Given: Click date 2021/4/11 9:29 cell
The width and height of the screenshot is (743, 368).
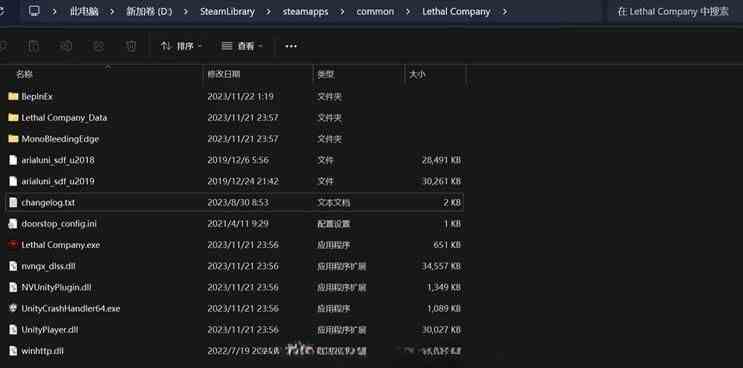Looking at the screenshot, I should pos(238,224).
